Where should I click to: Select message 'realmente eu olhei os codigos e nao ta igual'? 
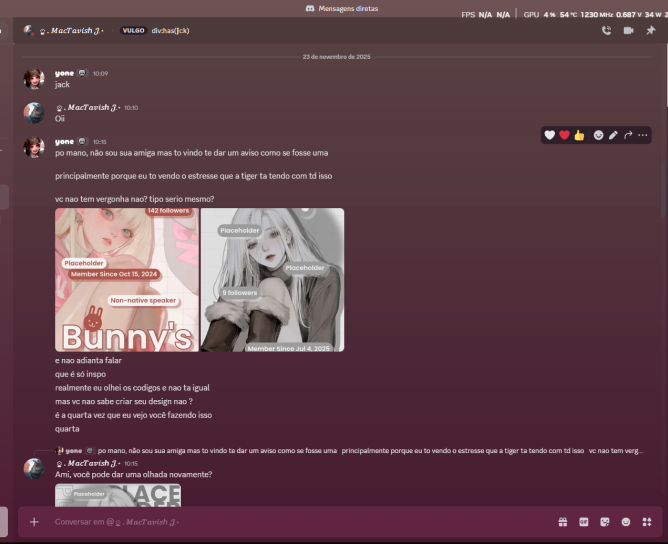tap(132, 388)
